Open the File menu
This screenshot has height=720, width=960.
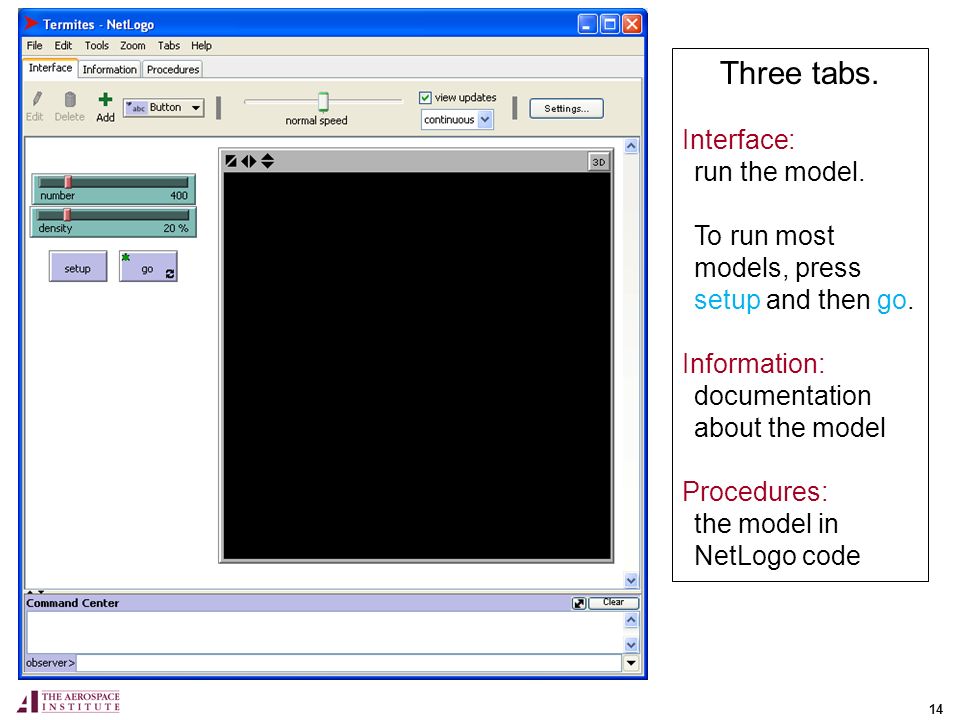34,45
